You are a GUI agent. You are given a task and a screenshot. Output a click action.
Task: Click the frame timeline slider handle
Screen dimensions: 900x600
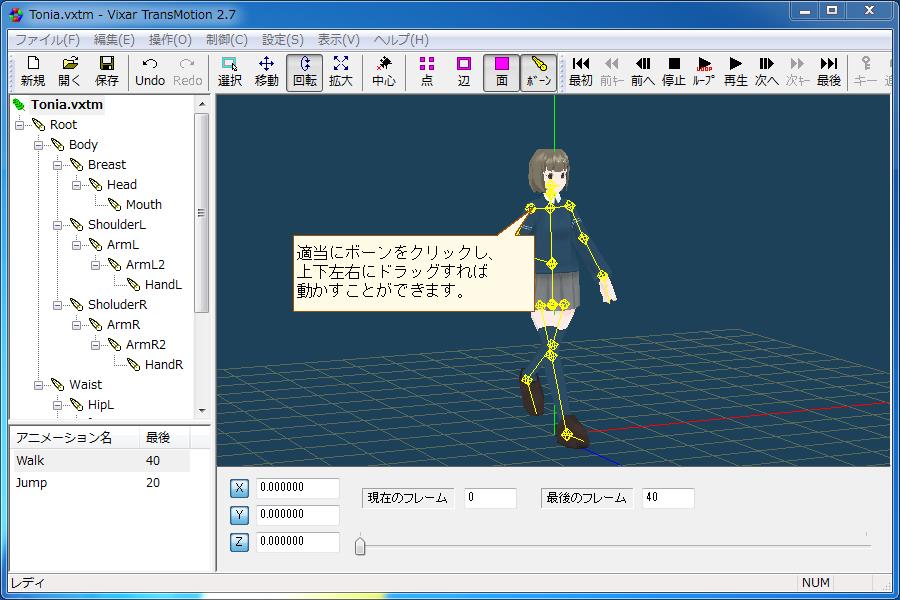pyautogui.click(x=360, y=546)
